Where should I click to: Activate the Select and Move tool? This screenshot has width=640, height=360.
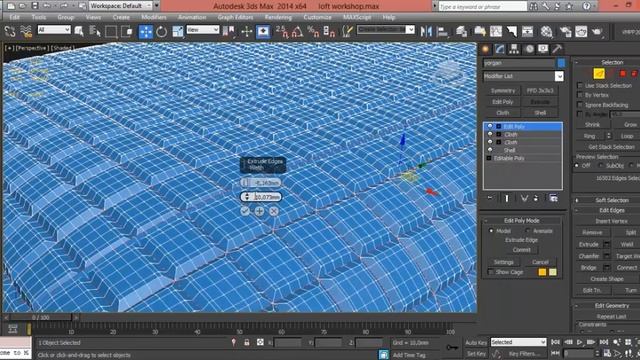coord(146,31)
